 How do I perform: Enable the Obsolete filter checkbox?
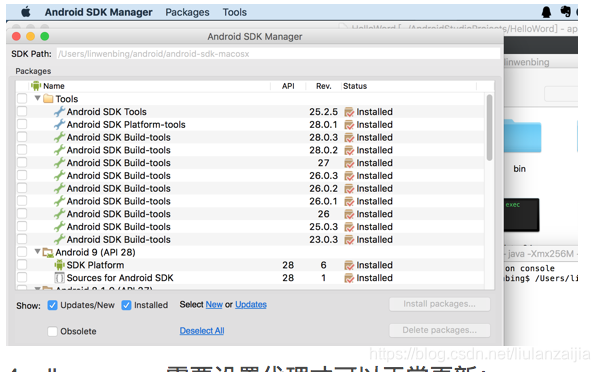point(52,331)
